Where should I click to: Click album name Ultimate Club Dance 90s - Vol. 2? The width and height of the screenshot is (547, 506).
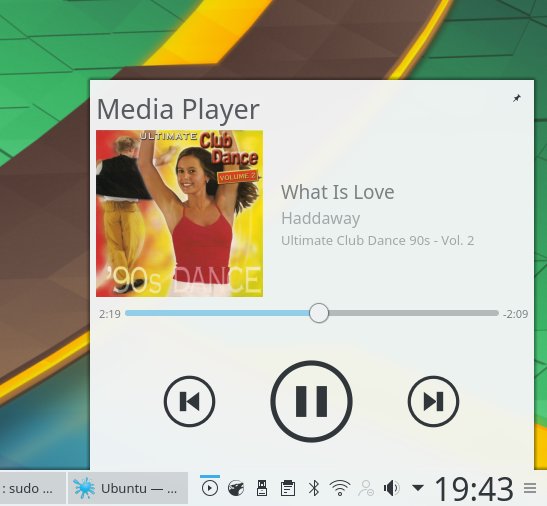(377, 240)
